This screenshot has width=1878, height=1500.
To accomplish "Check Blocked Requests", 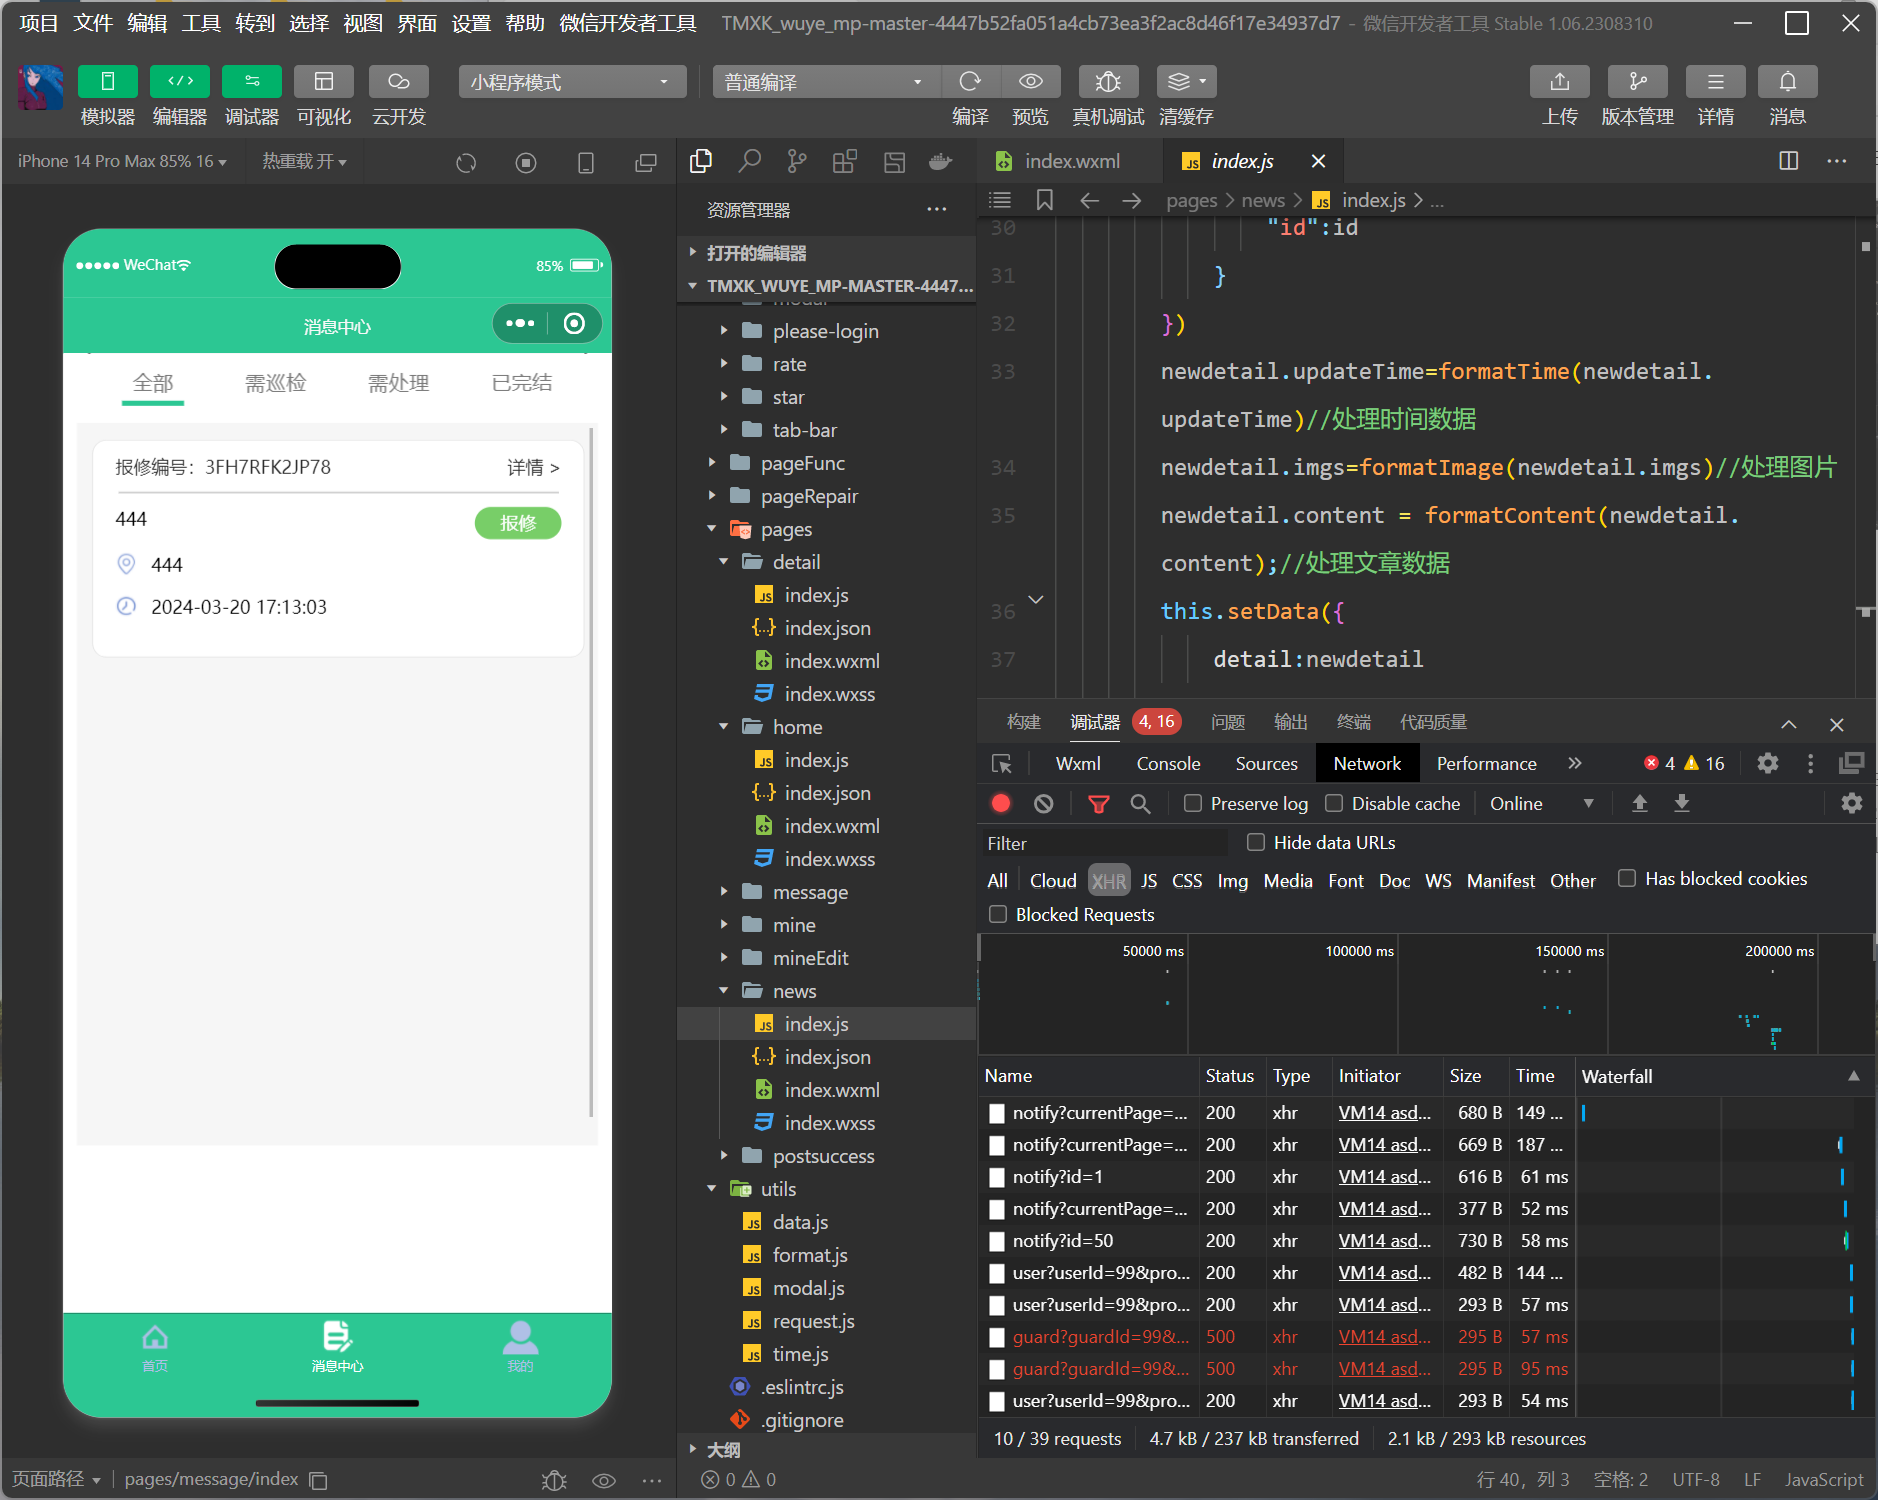I will point(998,914).
